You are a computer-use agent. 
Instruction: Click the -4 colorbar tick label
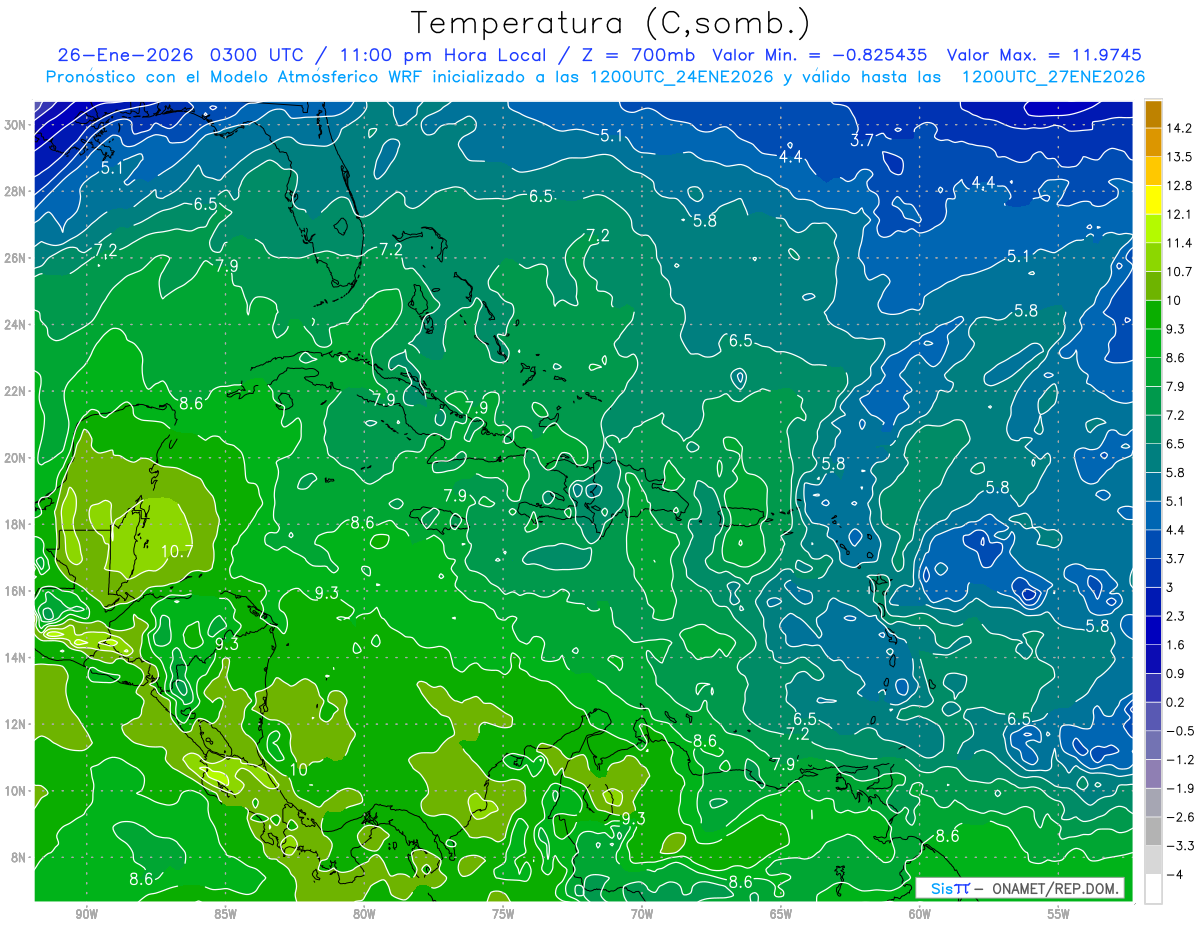pos(1177,875)
